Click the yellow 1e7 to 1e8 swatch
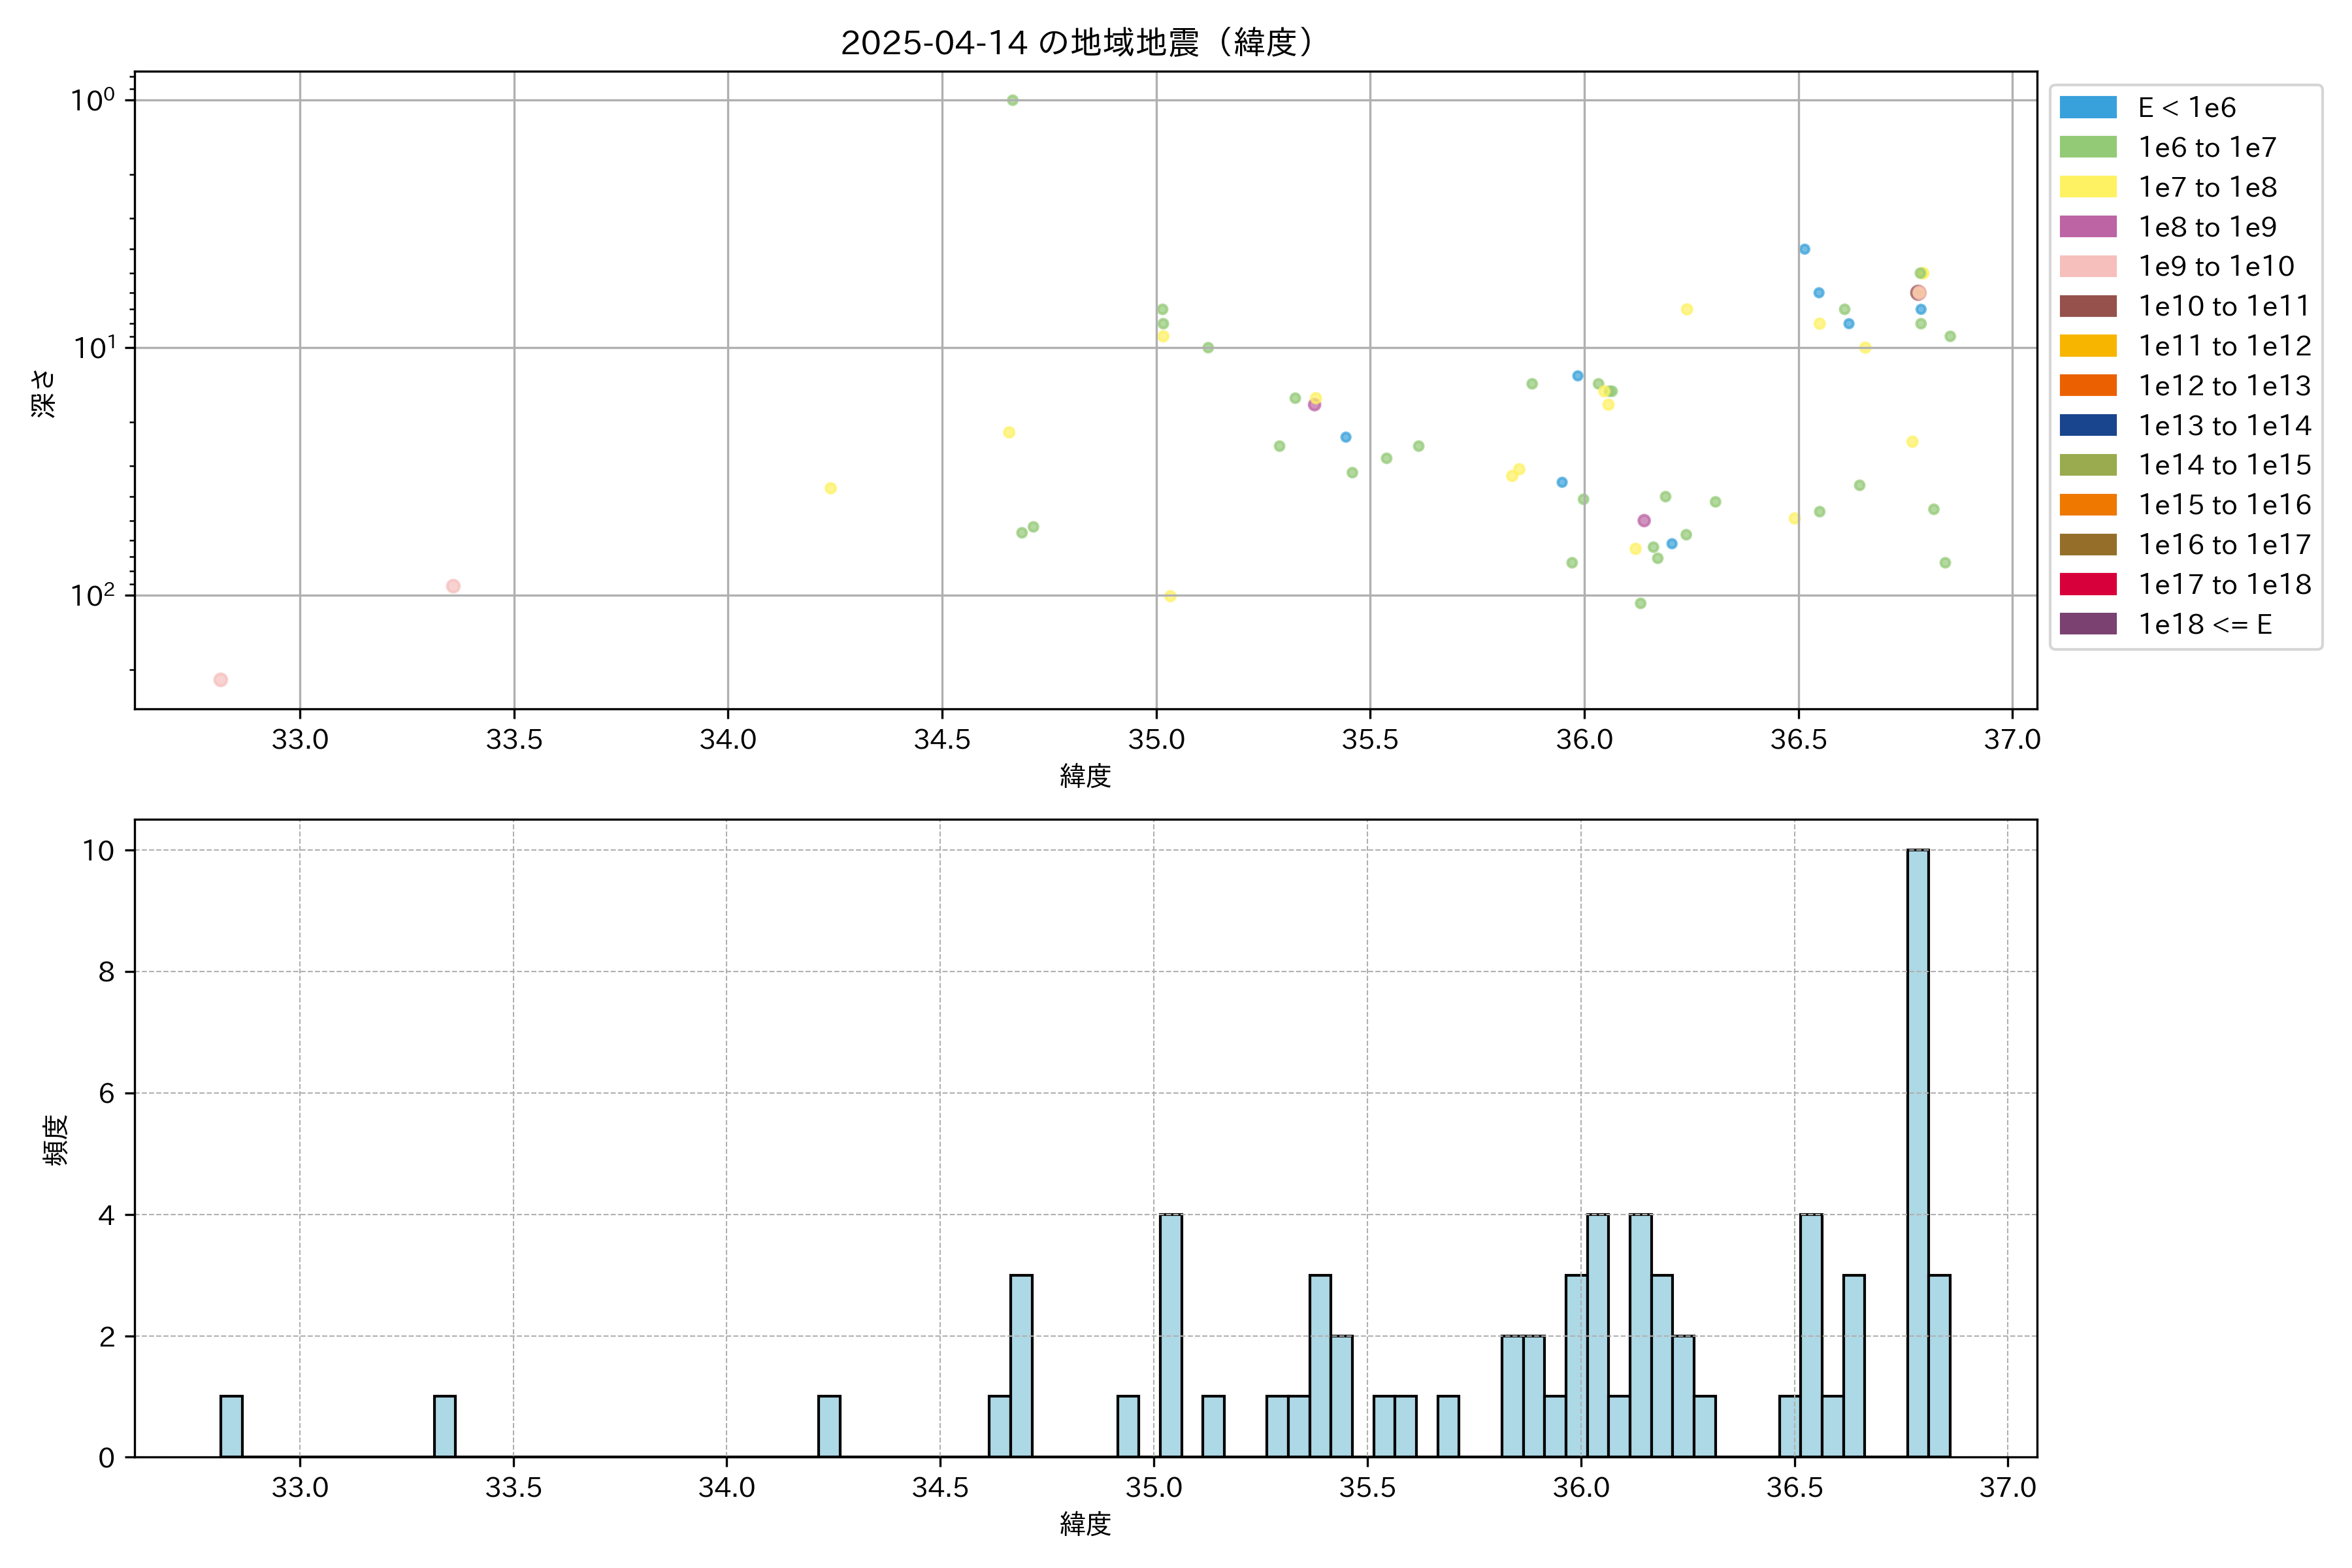This screenshot has width=2352, height=1568. [2087, 187]
